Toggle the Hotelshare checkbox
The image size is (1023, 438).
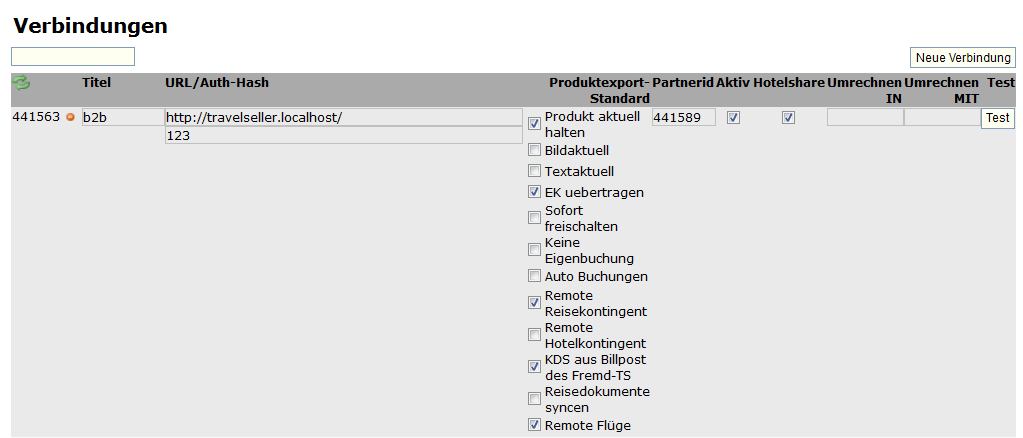pos(789,118)
